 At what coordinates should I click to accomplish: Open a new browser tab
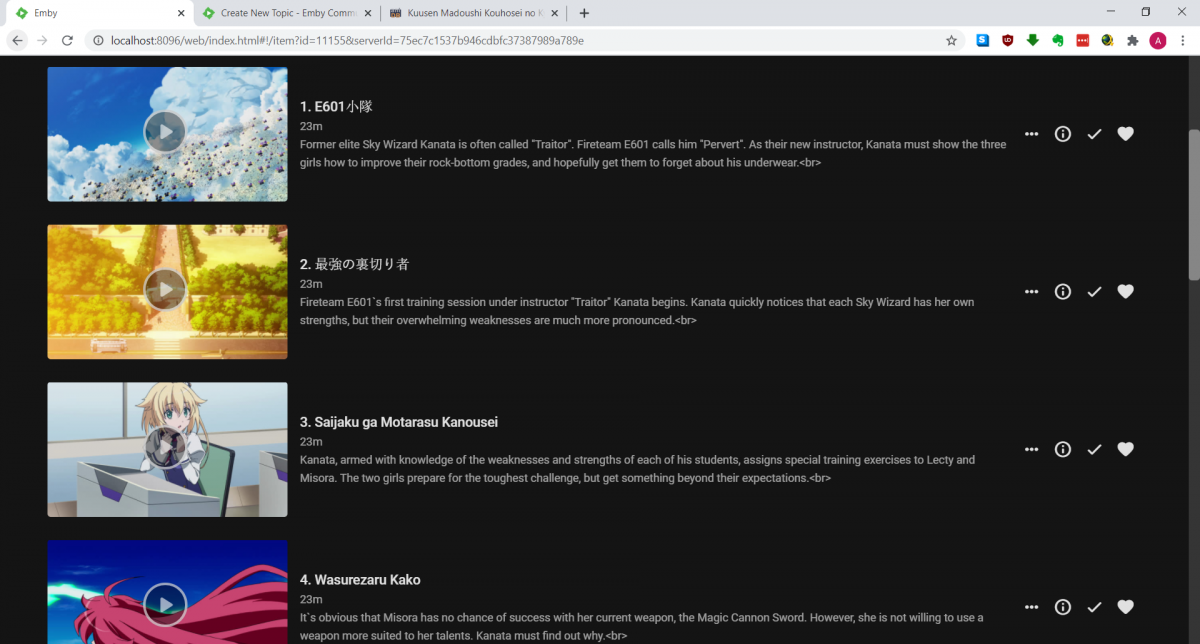pyautogui.click(x=584, y=13)
